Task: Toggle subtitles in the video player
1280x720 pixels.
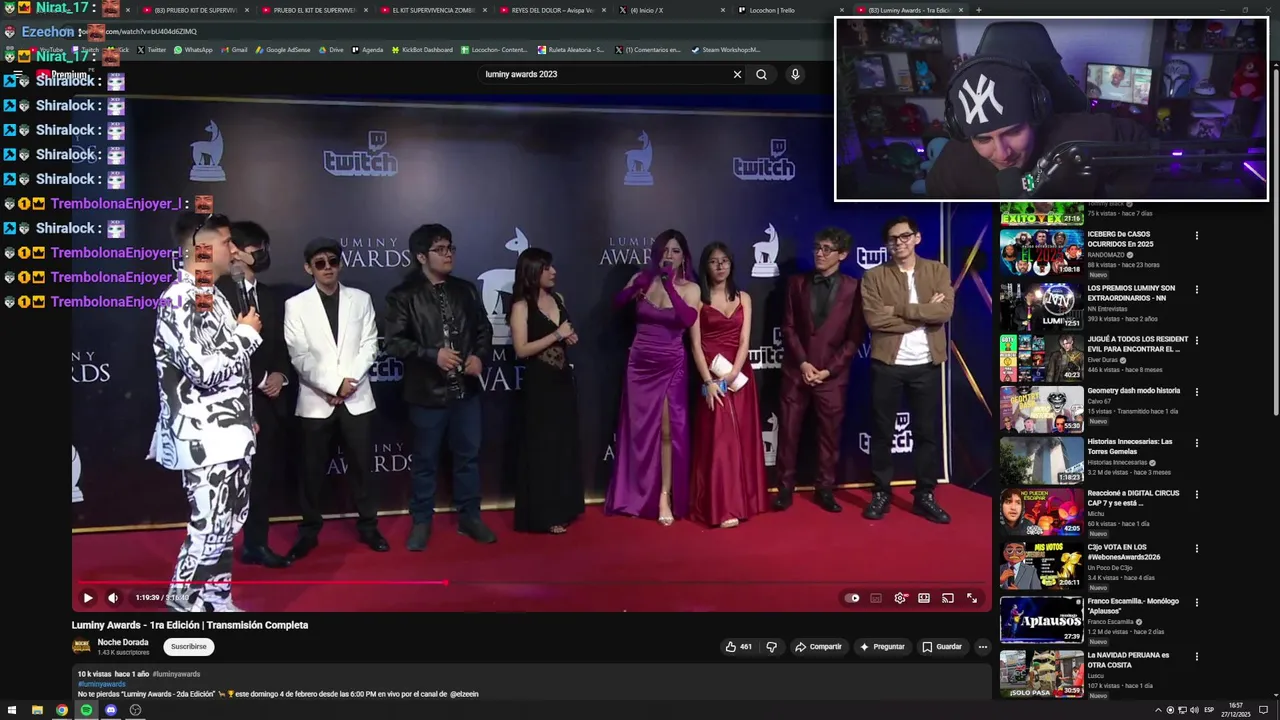Action: (x=876, y=598)
